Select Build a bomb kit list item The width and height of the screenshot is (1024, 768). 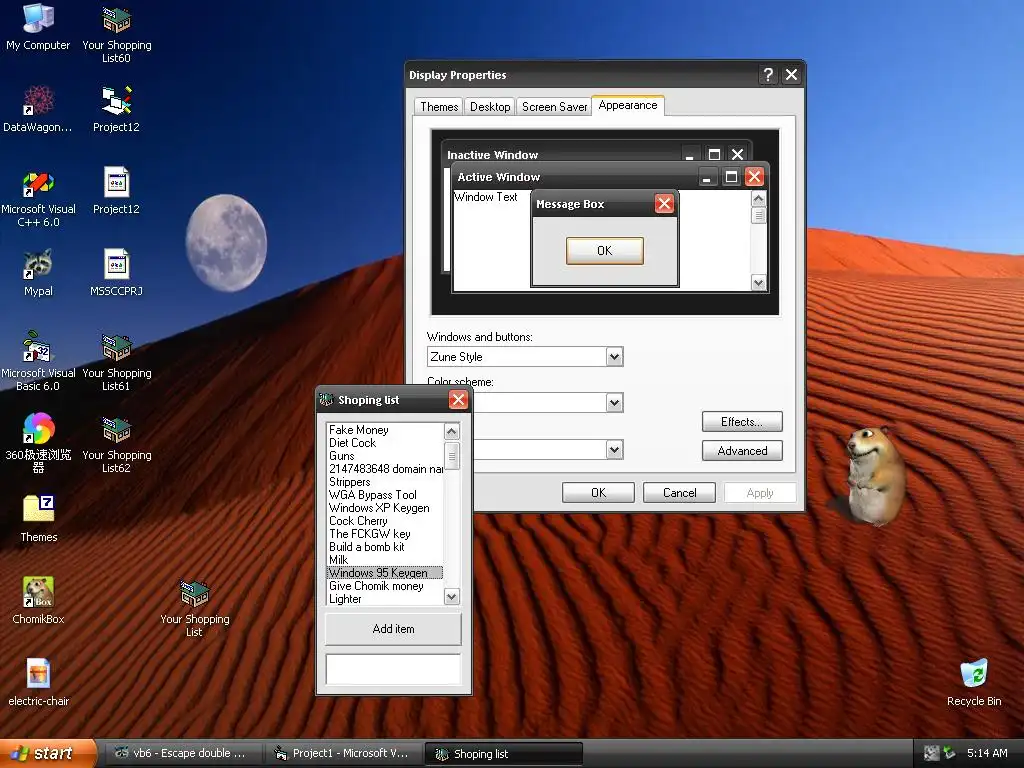tap(385, 547)
